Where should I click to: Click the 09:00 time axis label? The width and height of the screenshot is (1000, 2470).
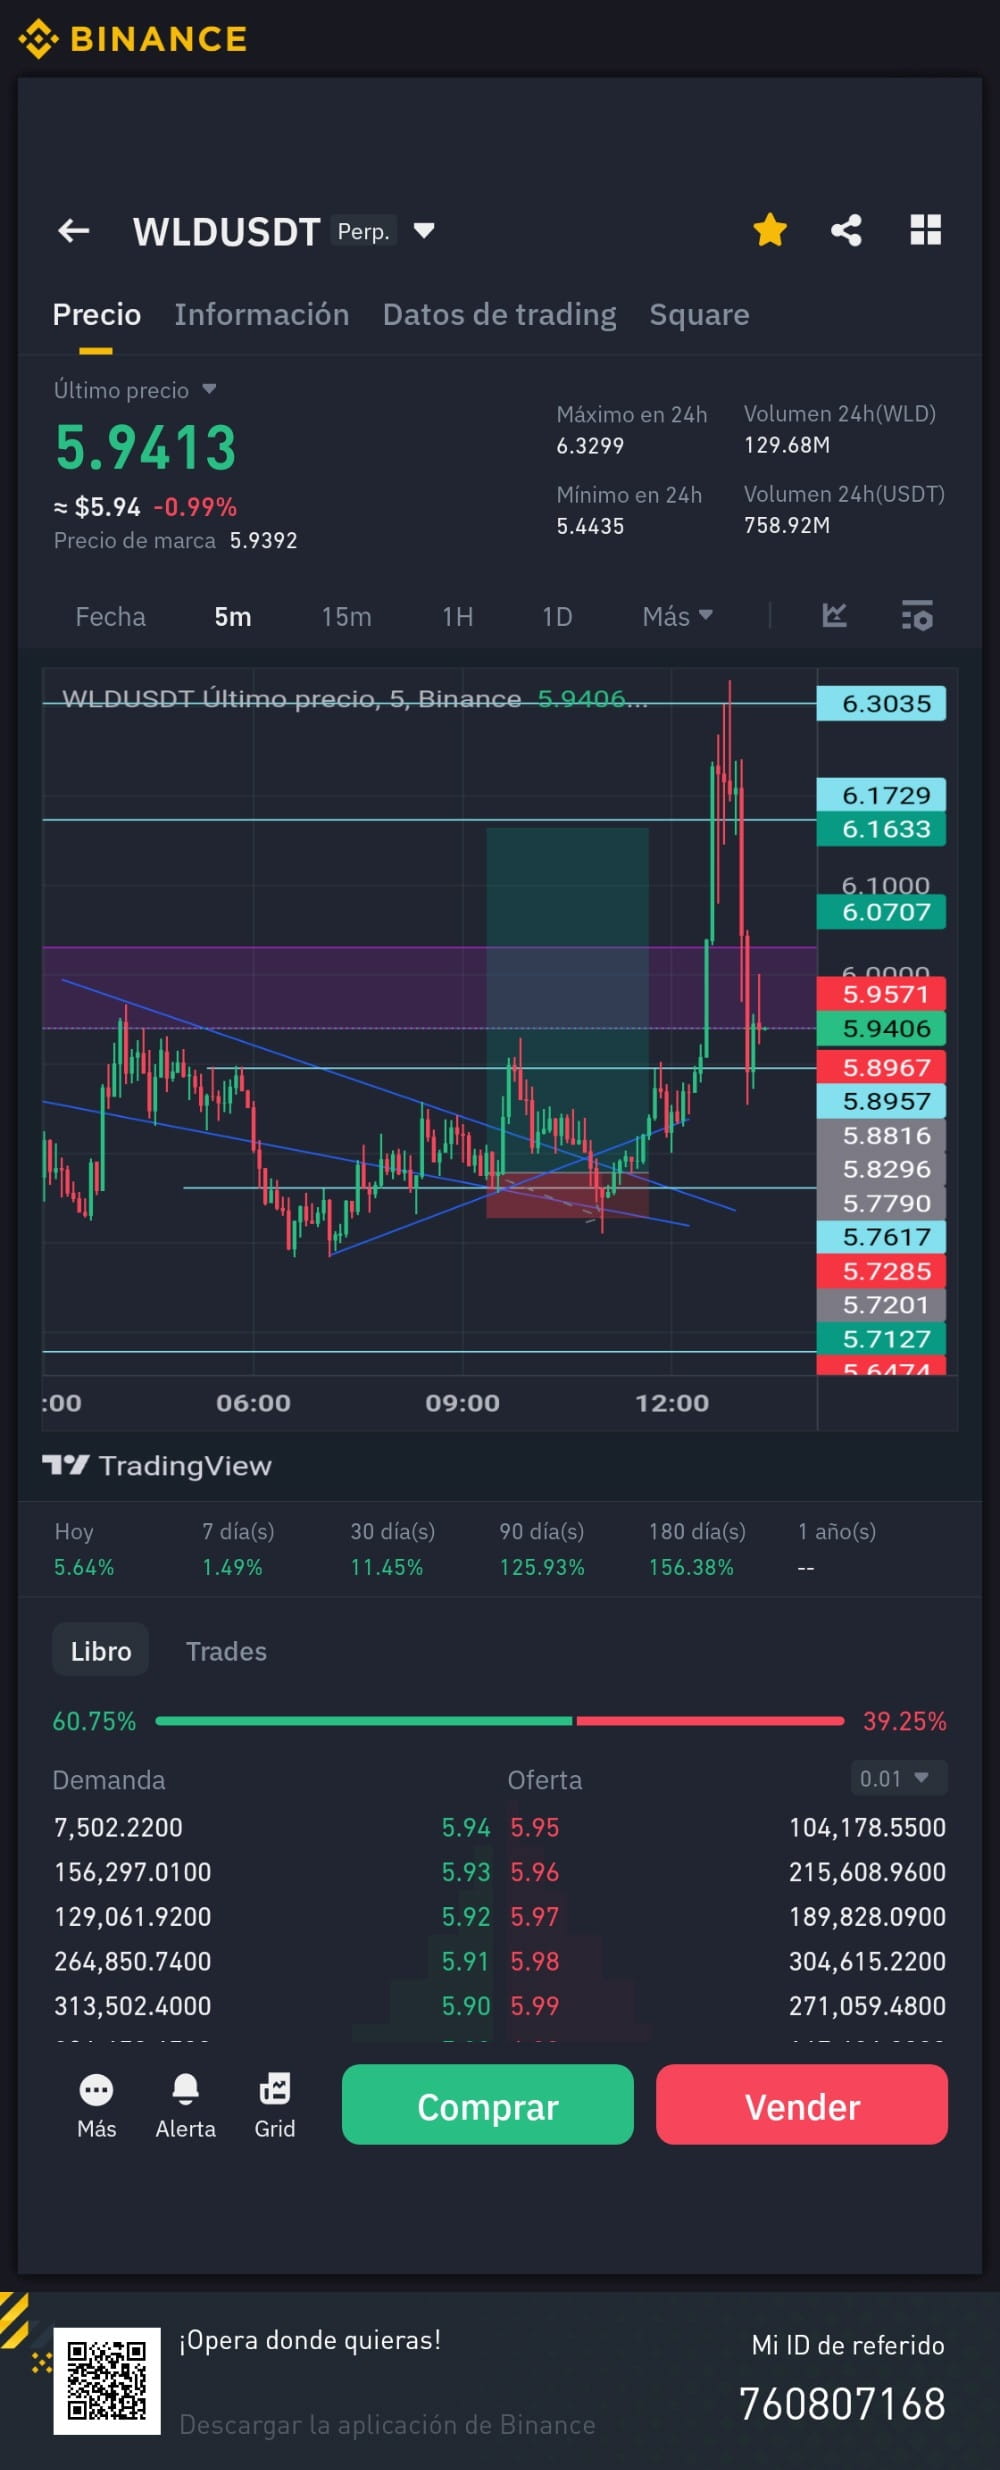point(462,1403)
